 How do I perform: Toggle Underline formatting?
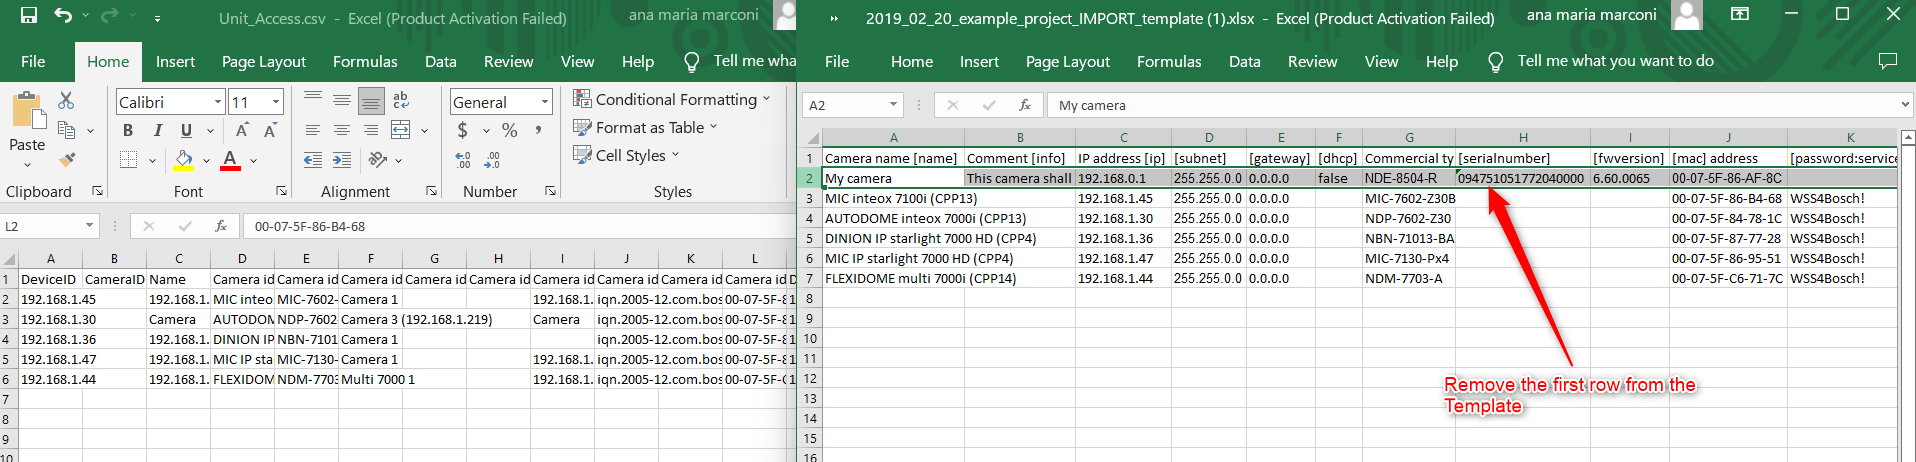coord(186,130)
